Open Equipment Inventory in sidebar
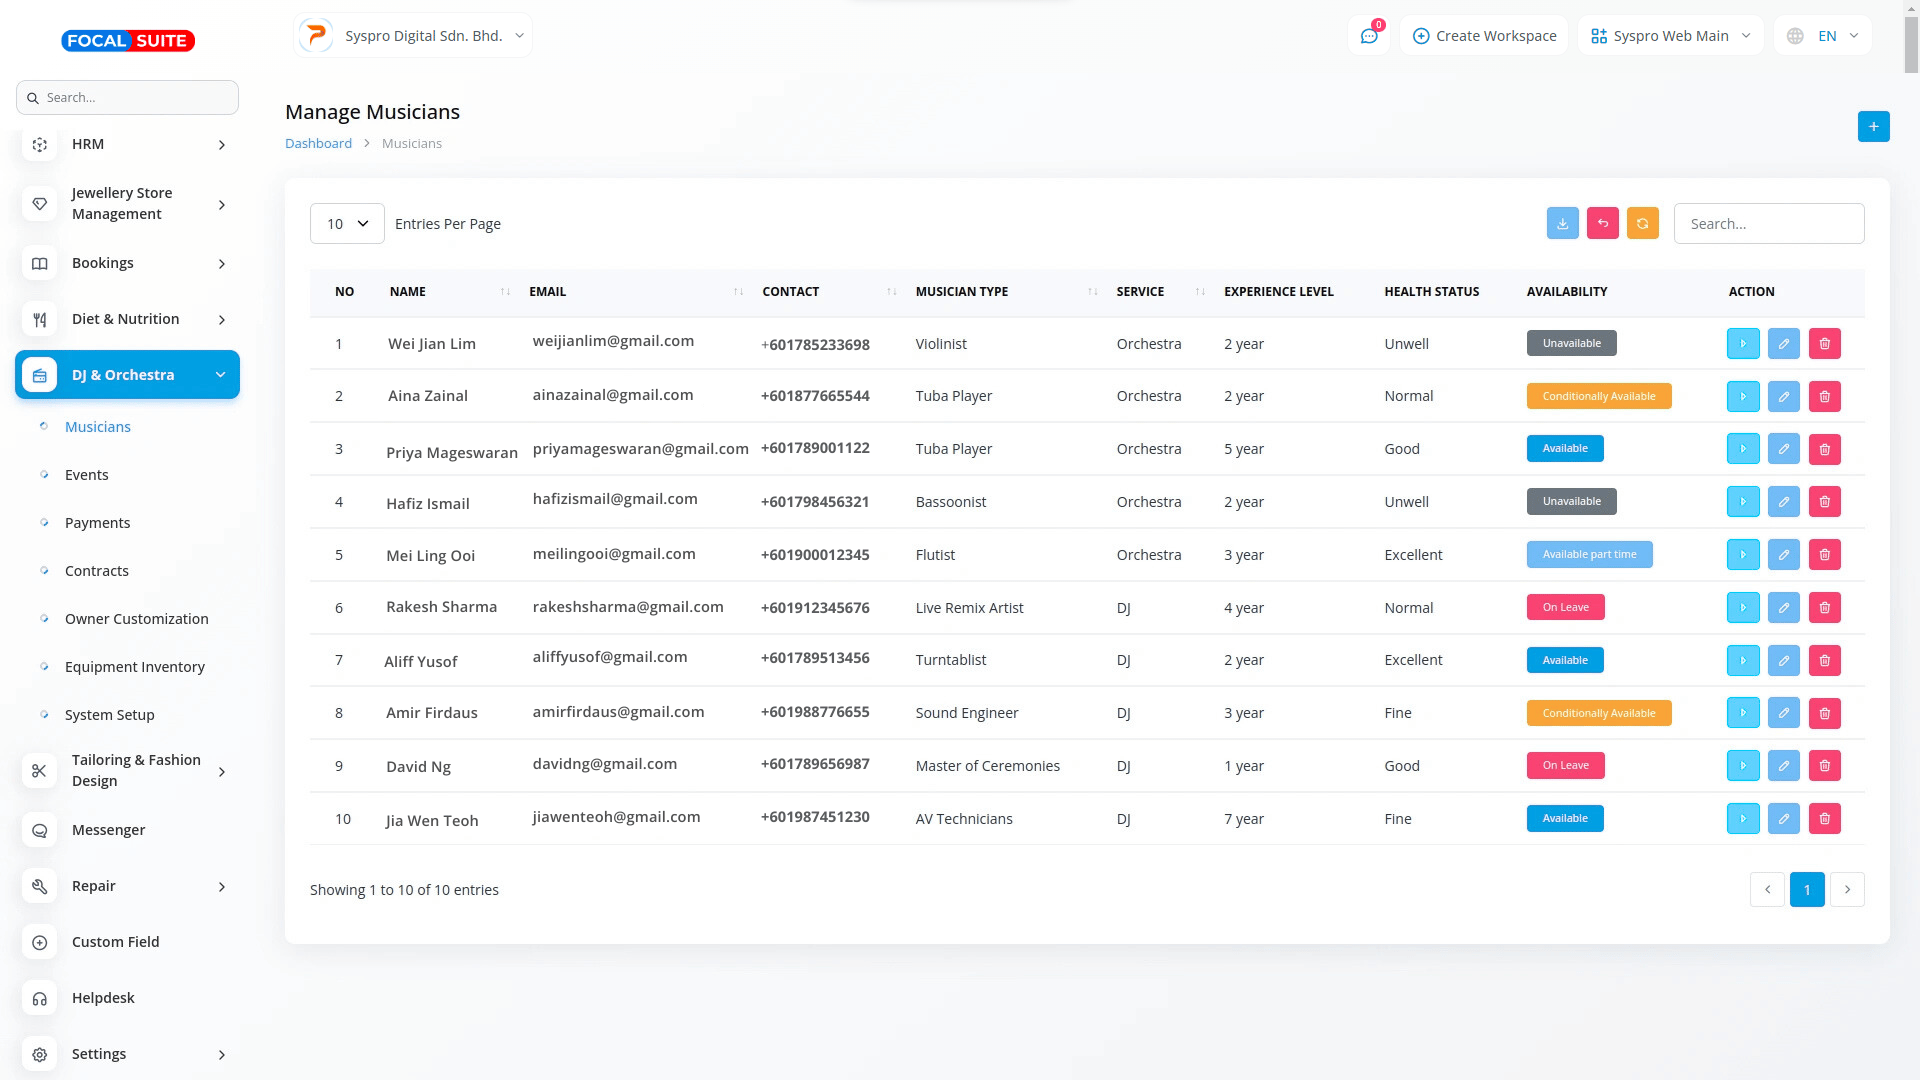Viewport: 1920px width, 1080px height. point(135,667)
